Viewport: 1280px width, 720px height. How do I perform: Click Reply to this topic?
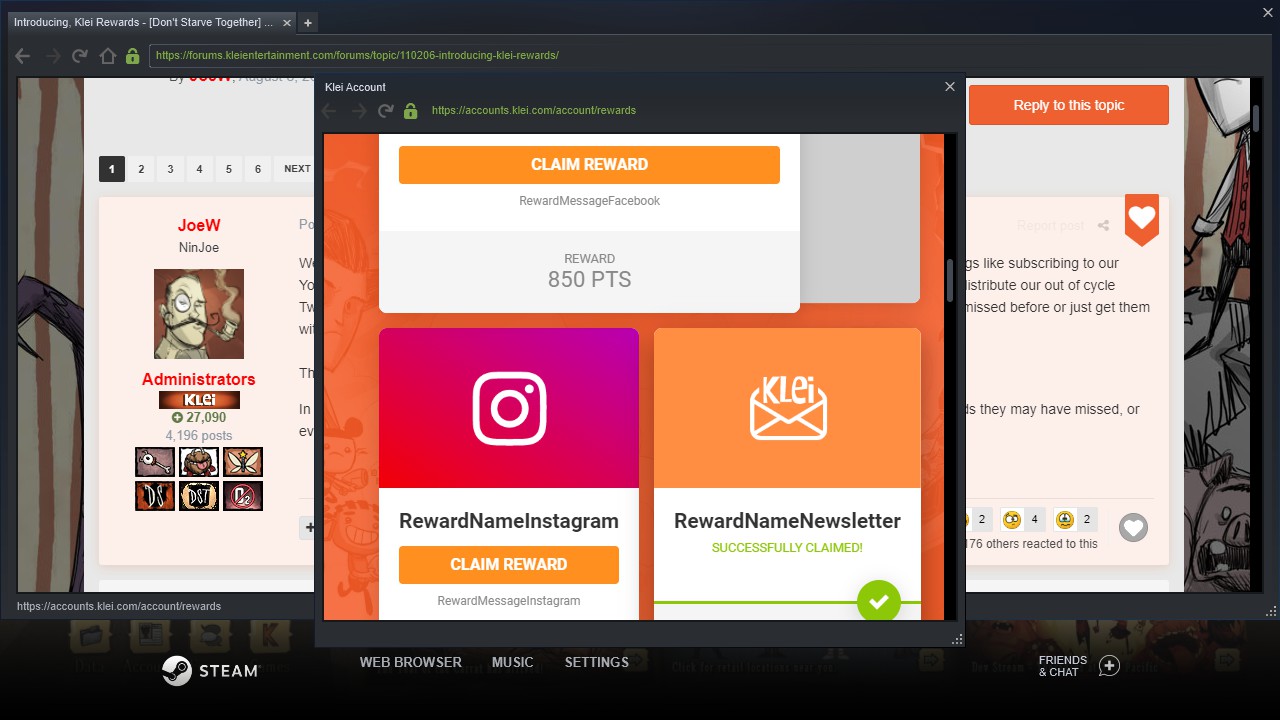click(1069, 105)
